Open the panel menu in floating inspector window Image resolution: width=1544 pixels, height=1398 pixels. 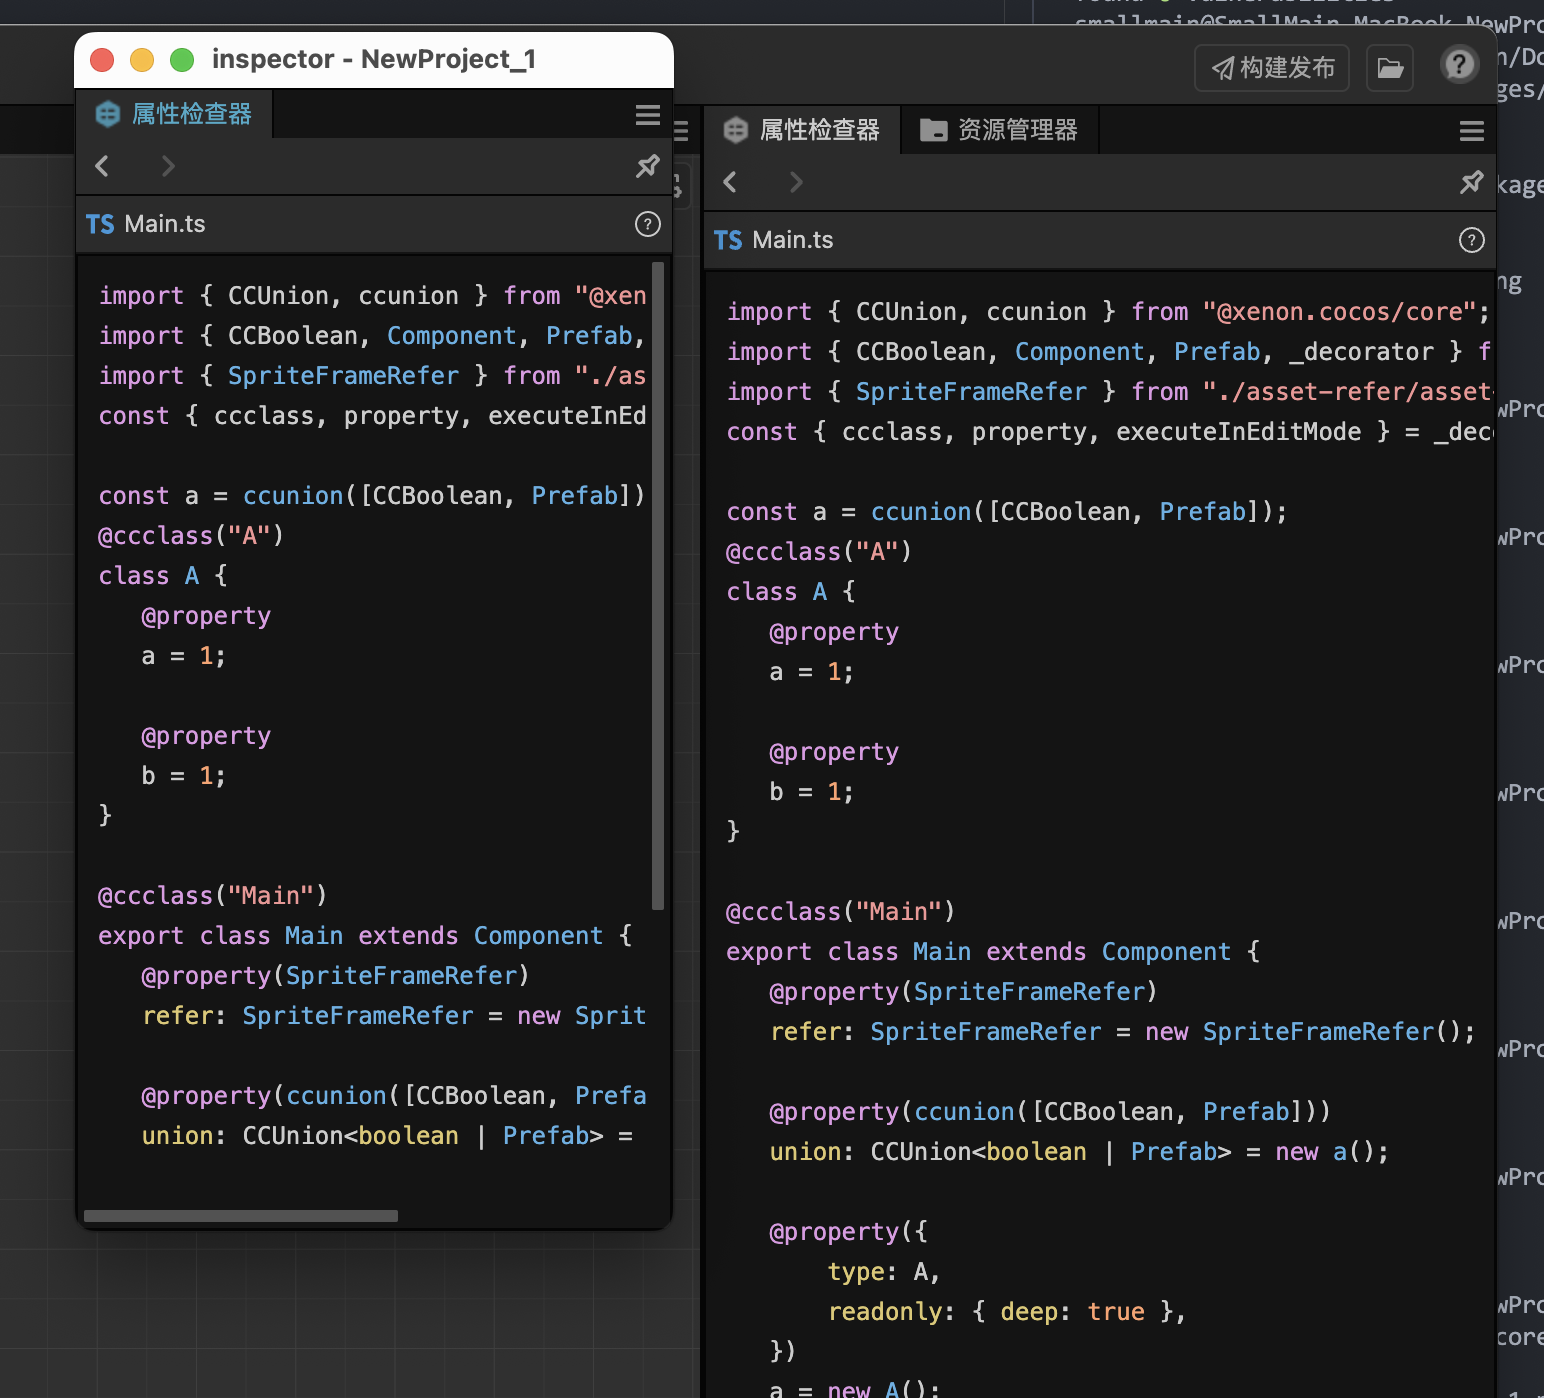[648, 115]
